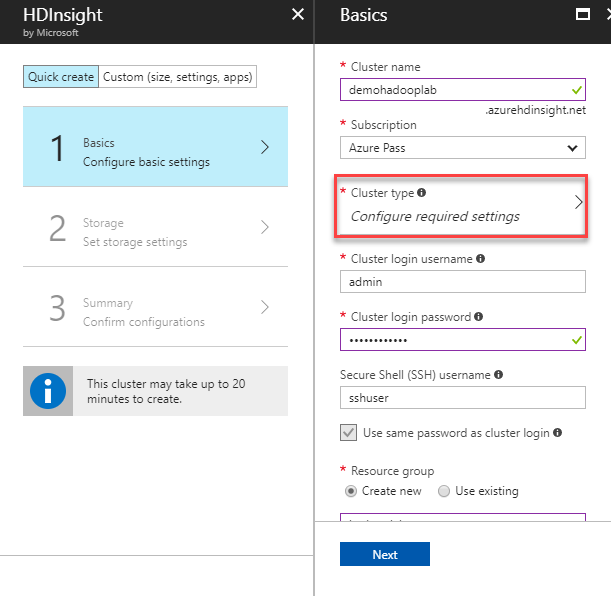Image resolution: width=611 pixels, height=596 pixels.
Task: Switch to the Quick create tab
Action: click(x=61, y=77)
